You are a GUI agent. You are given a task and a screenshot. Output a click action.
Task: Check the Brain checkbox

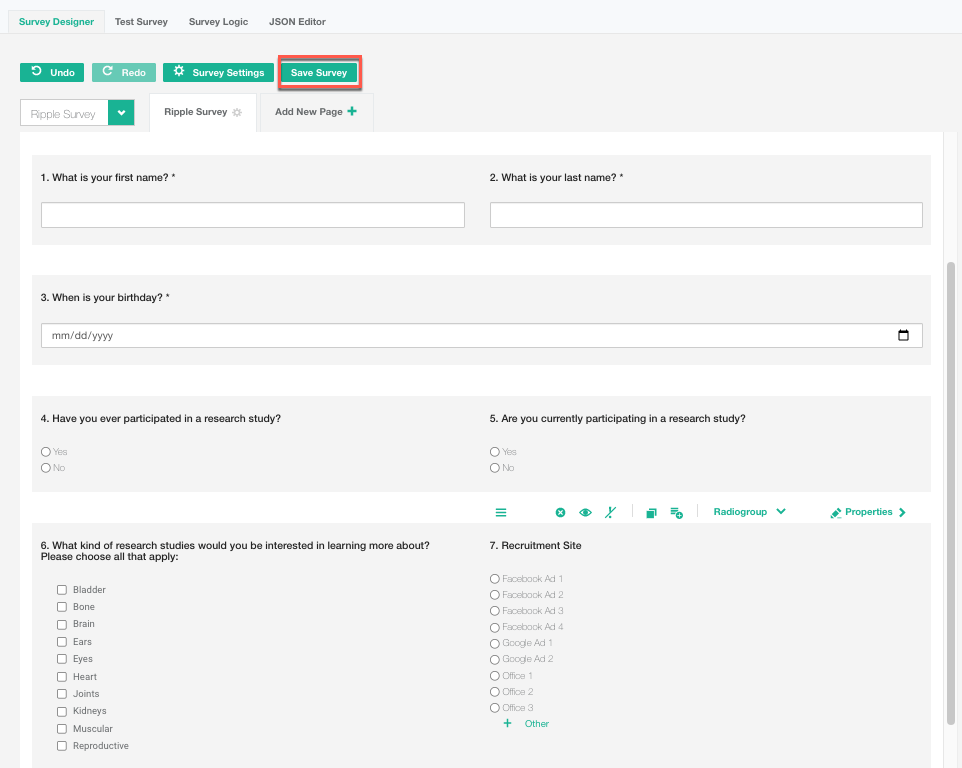coord(62,624)
